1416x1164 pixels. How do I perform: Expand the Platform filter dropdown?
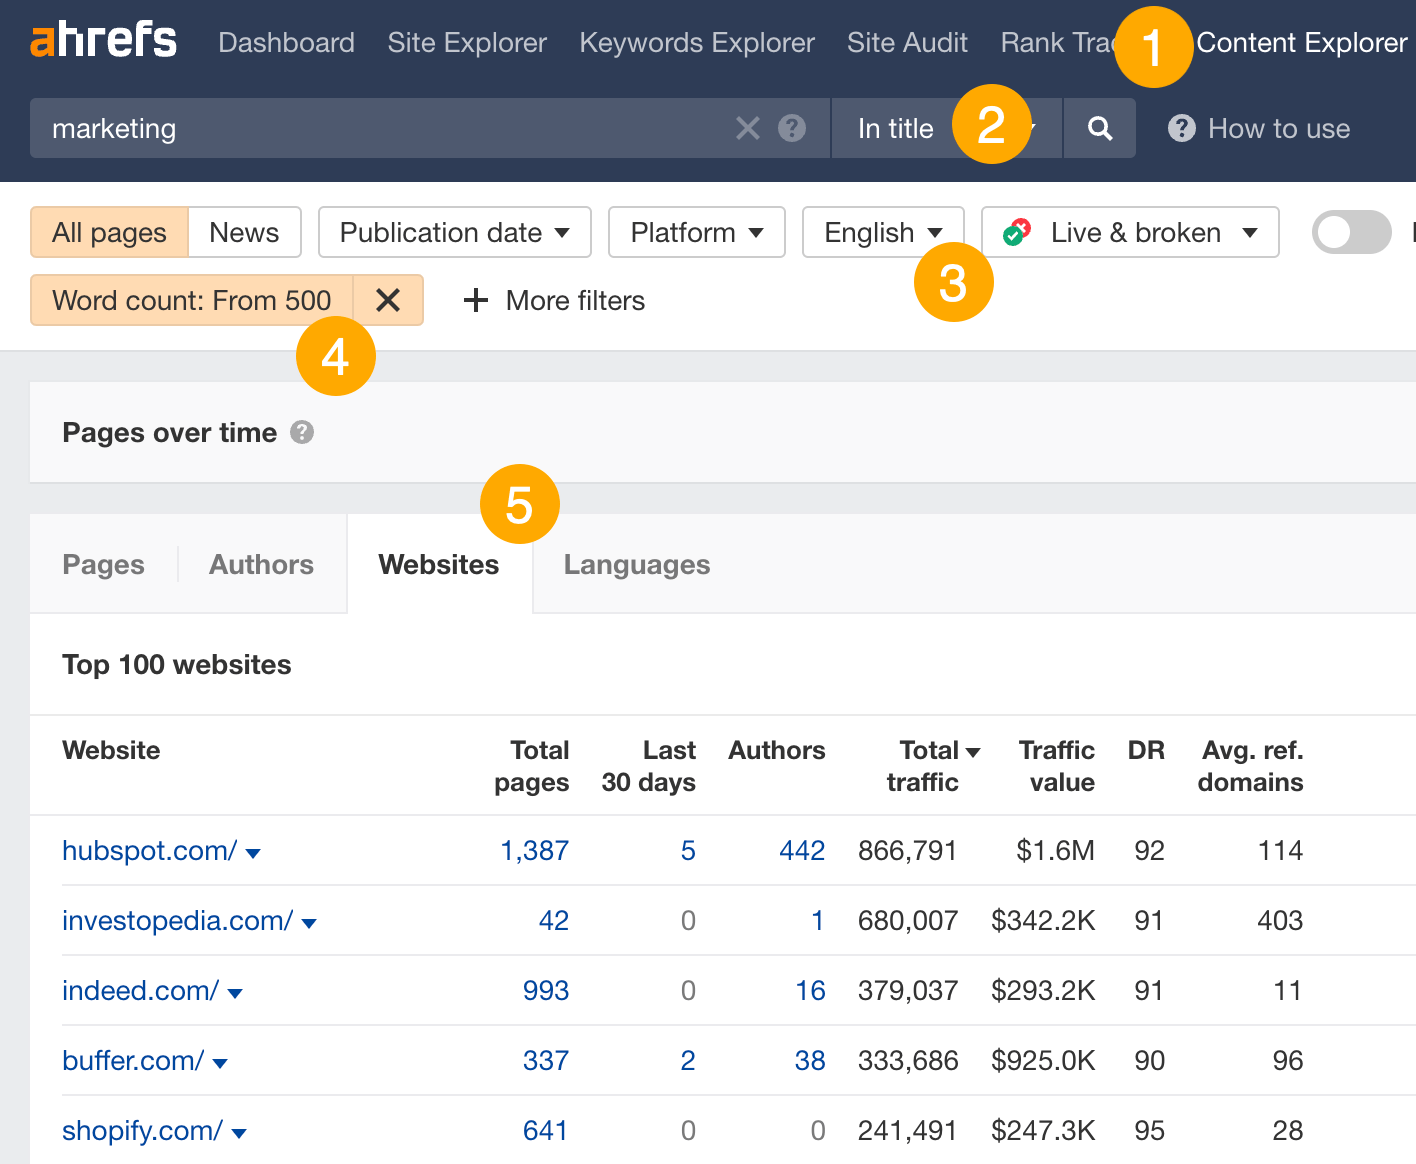pos(696,232)
